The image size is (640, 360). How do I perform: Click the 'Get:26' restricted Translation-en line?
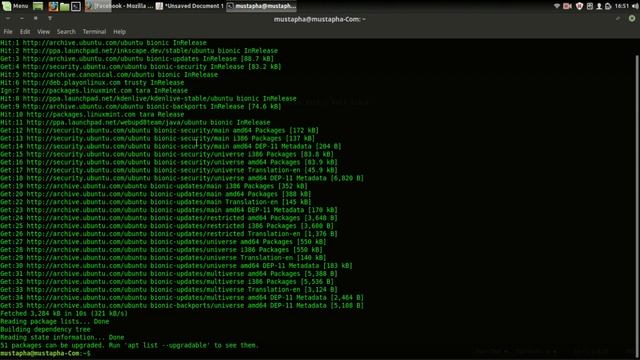pyautogui.click(x=169, y=233)
